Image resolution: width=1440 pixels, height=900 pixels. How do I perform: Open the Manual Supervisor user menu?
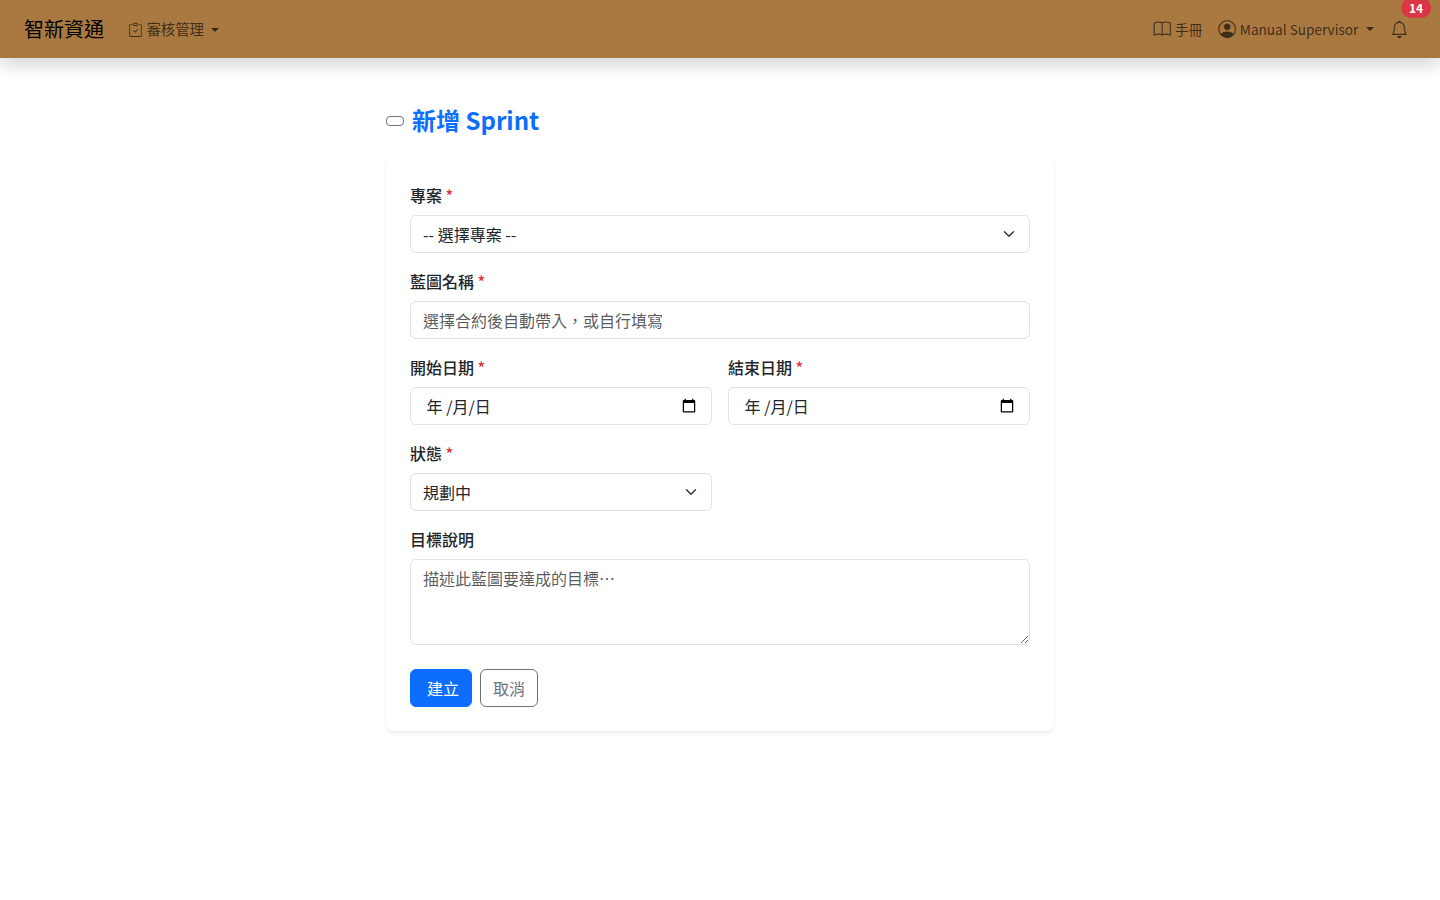[x=1296, y=30]
